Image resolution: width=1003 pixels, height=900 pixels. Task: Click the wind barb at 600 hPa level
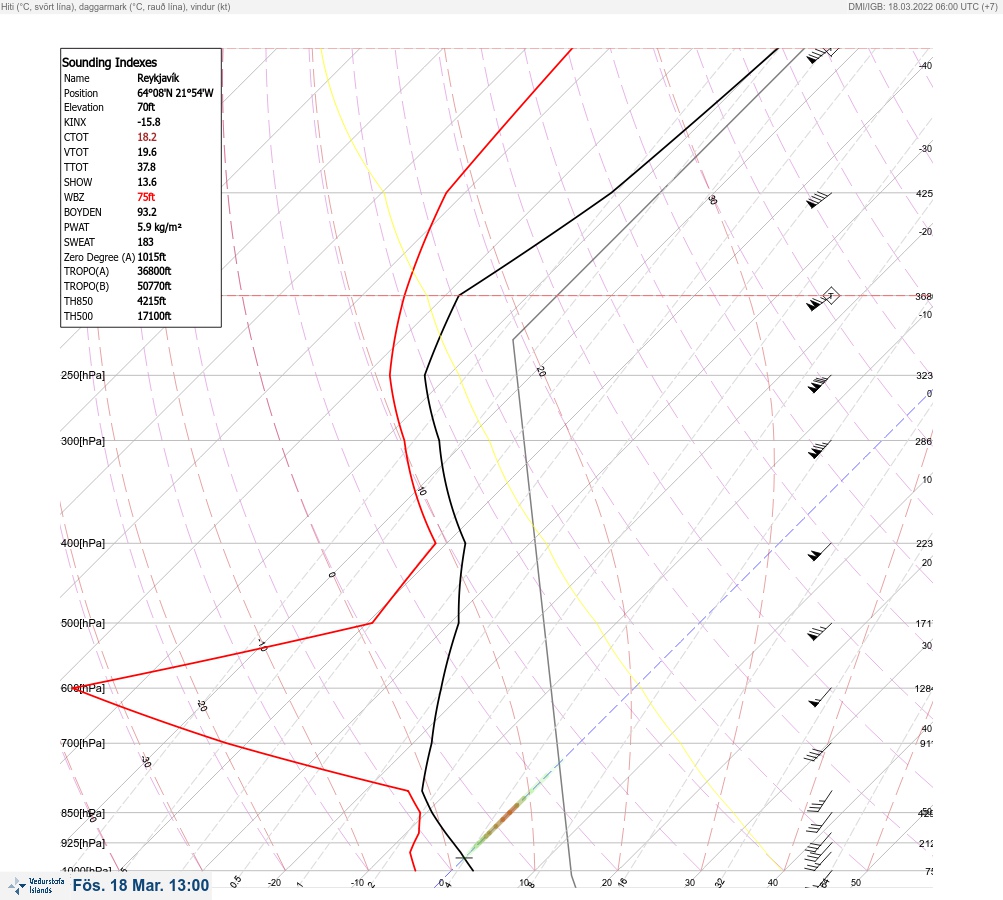(820, 697)
